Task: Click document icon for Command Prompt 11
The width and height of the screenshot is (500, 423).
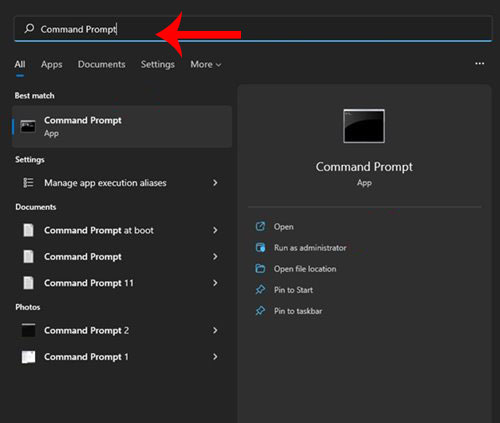Action: [28, 283]
